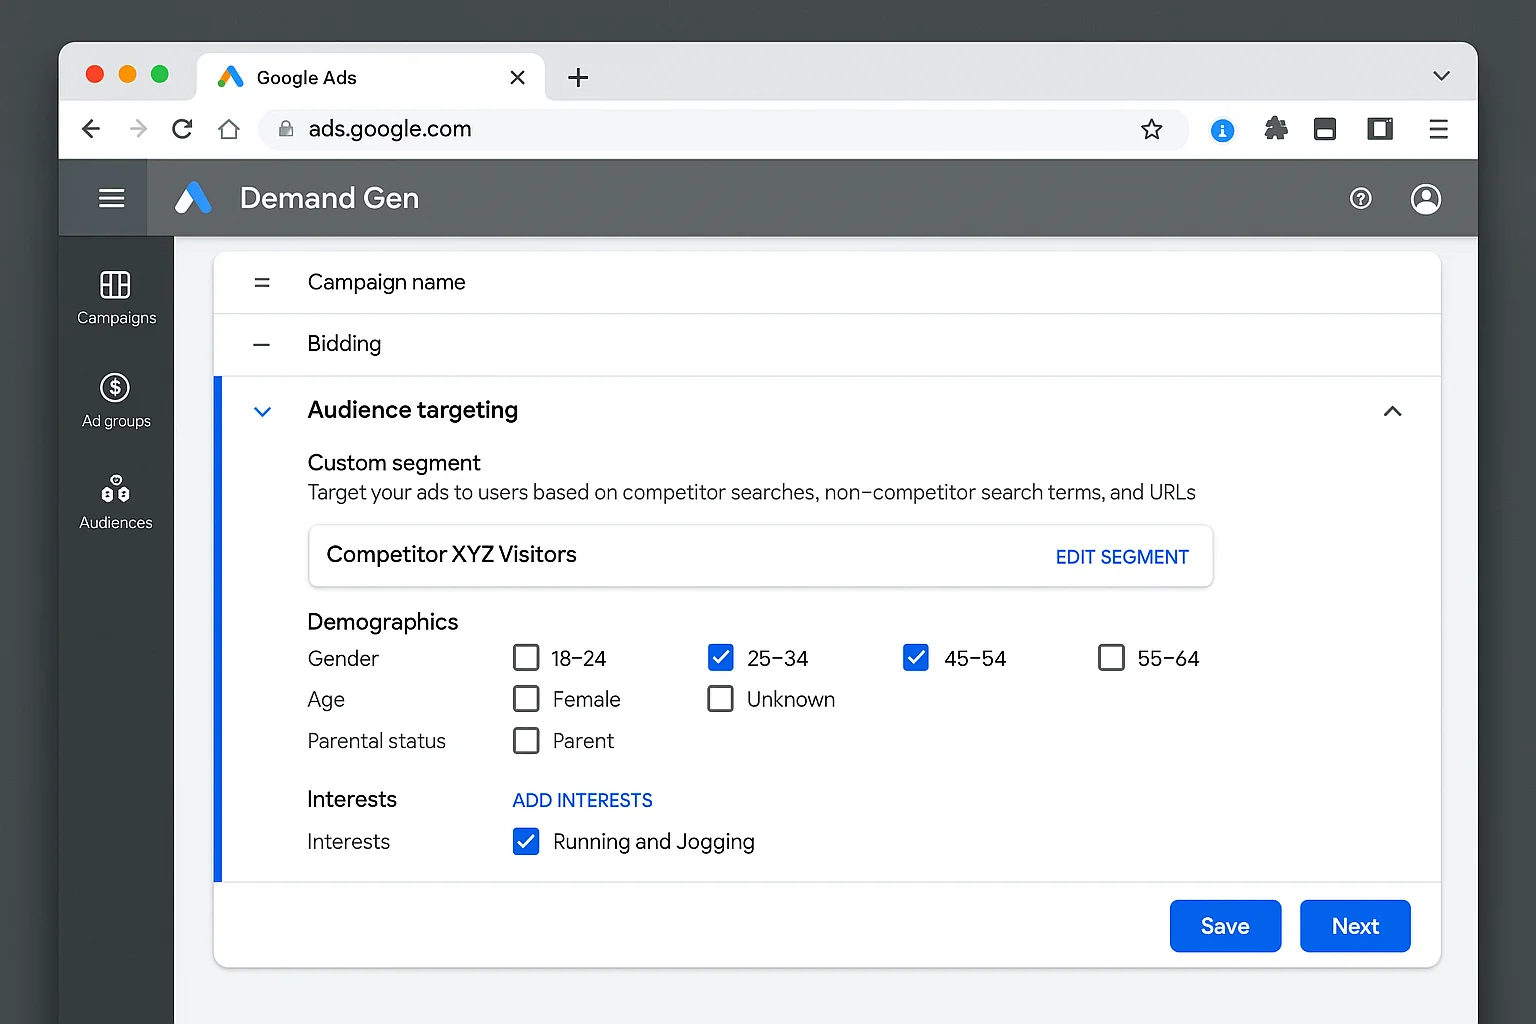
Task: Open the navigation hamburger menu
Action: pos(111,197)
